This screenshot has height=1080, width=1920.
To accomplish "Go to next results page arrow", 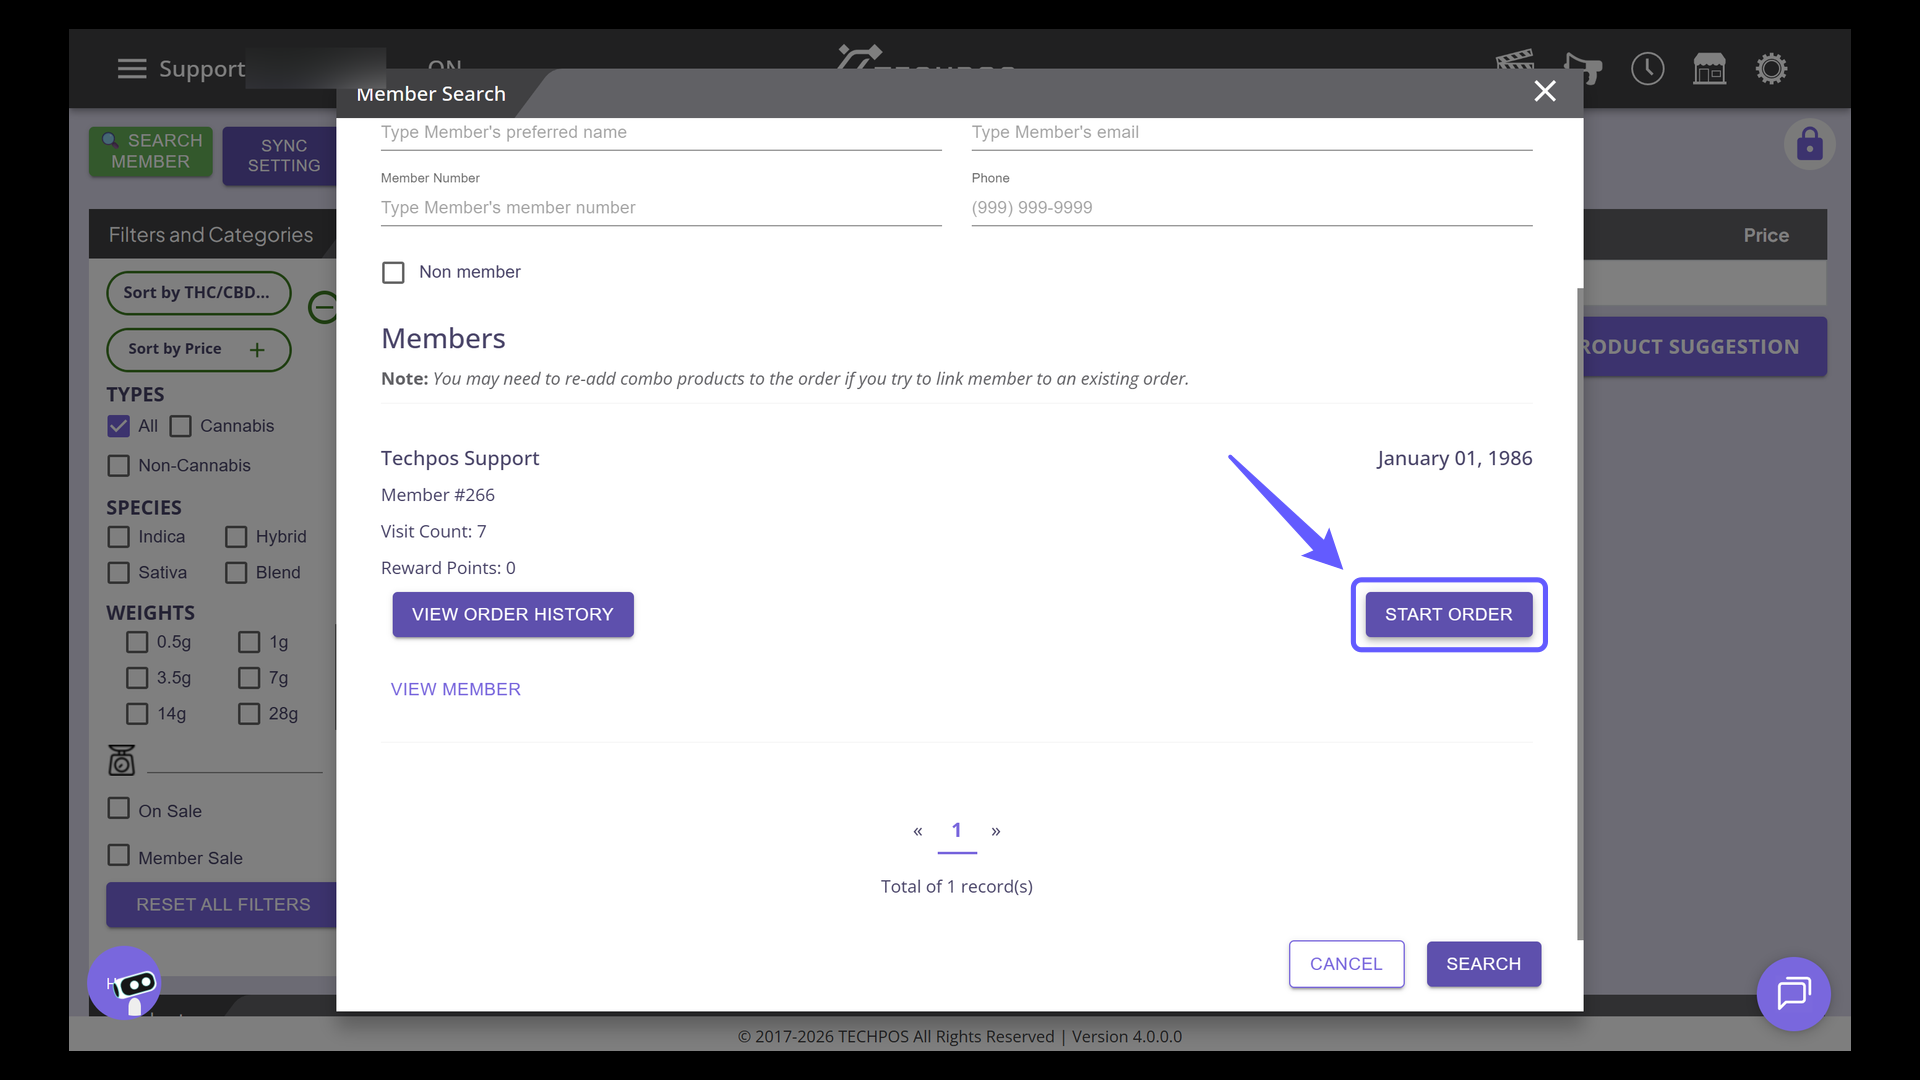I will [x=995, y=831].
